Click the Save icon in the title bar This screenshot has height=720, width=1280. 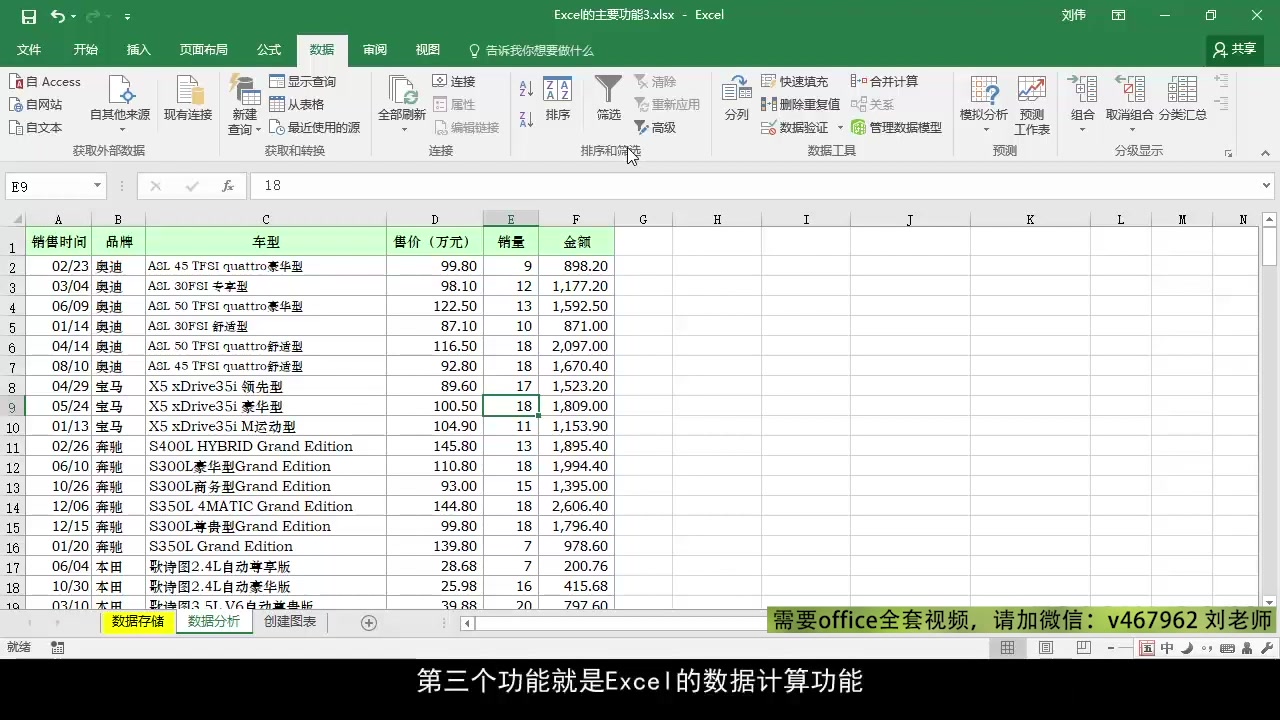click(x=28, y=16)
